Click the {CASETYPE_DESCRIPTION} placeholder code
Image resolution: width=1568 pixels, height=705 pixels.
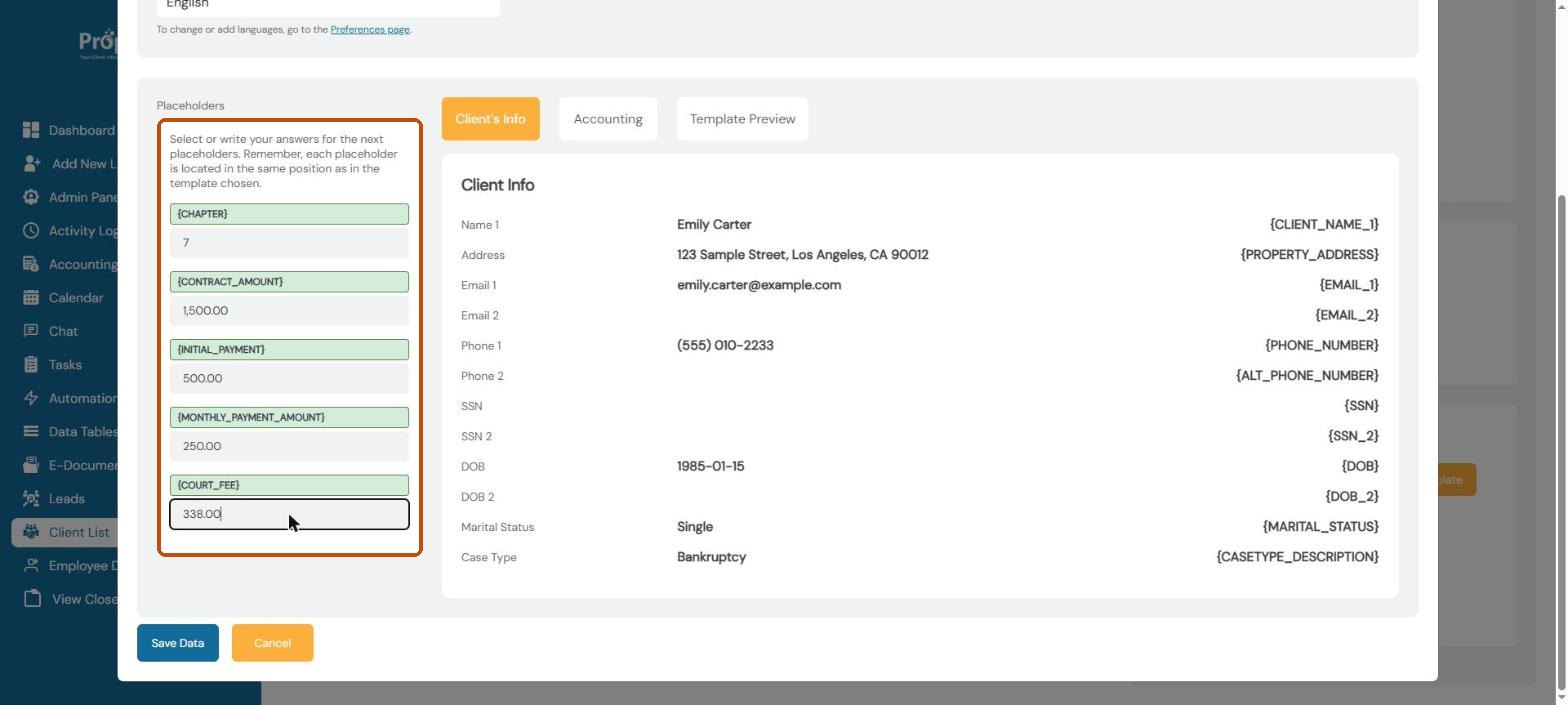click(x=1297, y=557)
